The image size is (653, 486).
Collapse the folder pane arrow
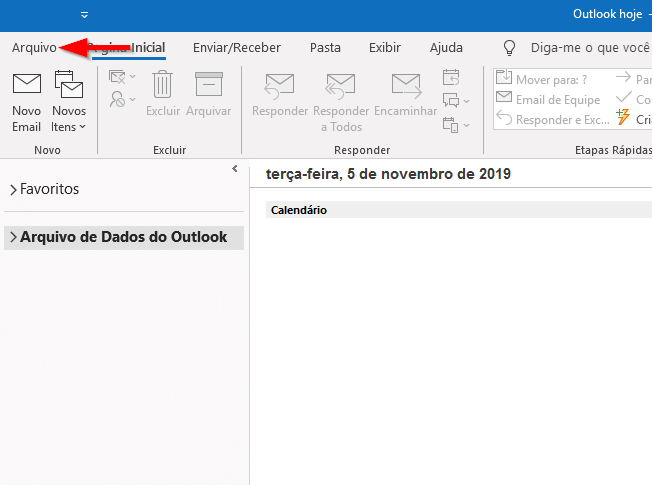click(x=235, y=168)
